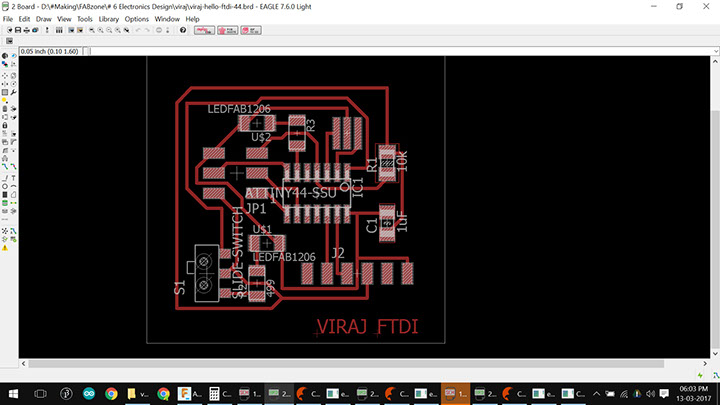Screen dimensions: 720x405
Task: Select the Show (eye) tool
Action: coord(13,56)
